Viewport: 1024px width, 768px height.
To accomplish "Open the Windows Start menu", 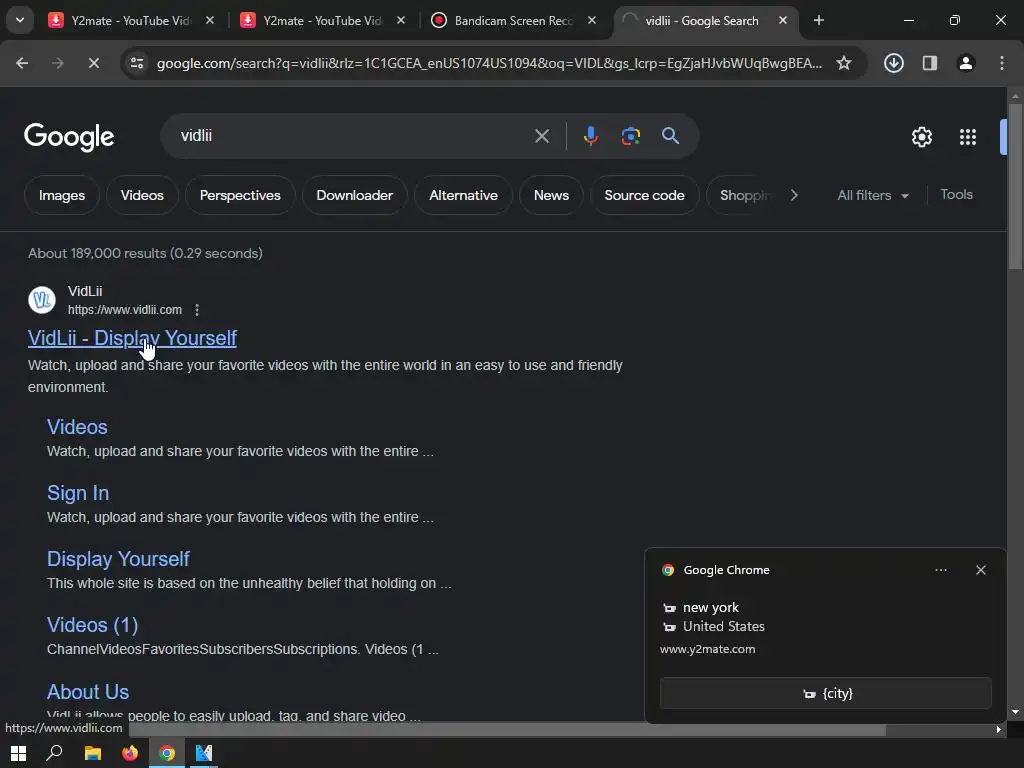I will [18, 753].
